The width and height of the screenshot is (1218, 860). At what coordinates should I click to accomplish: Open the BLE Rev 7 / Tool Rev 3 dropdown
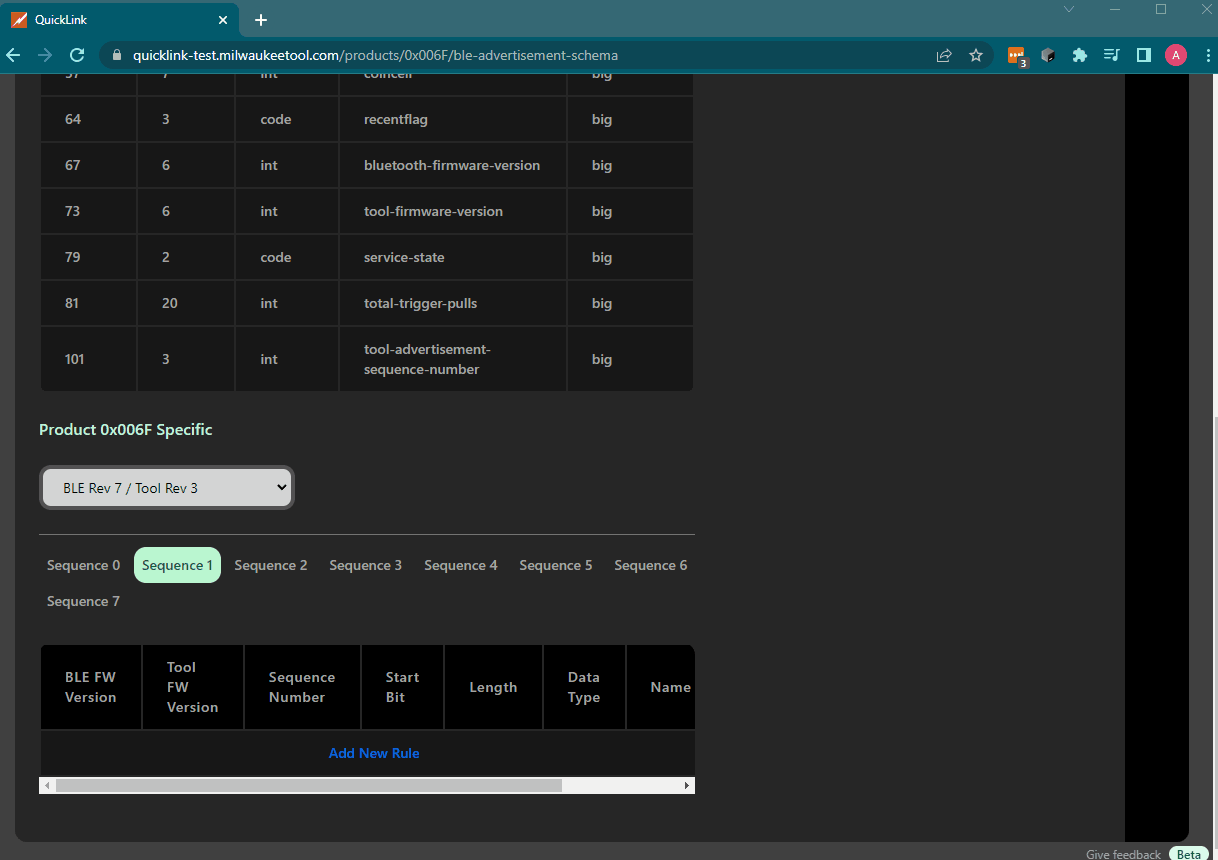(x=167, y=488)
